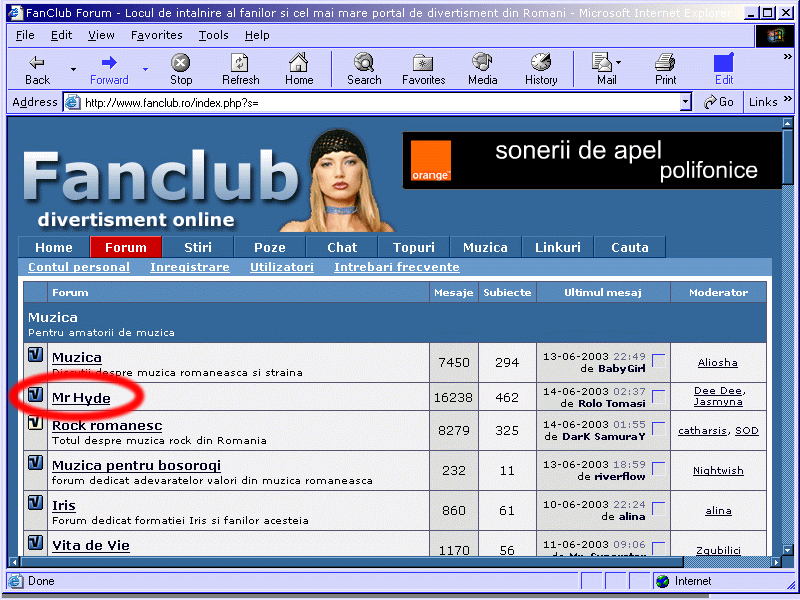Open the Utilizatori link
The image size is (800, 600).
[282, 267]
